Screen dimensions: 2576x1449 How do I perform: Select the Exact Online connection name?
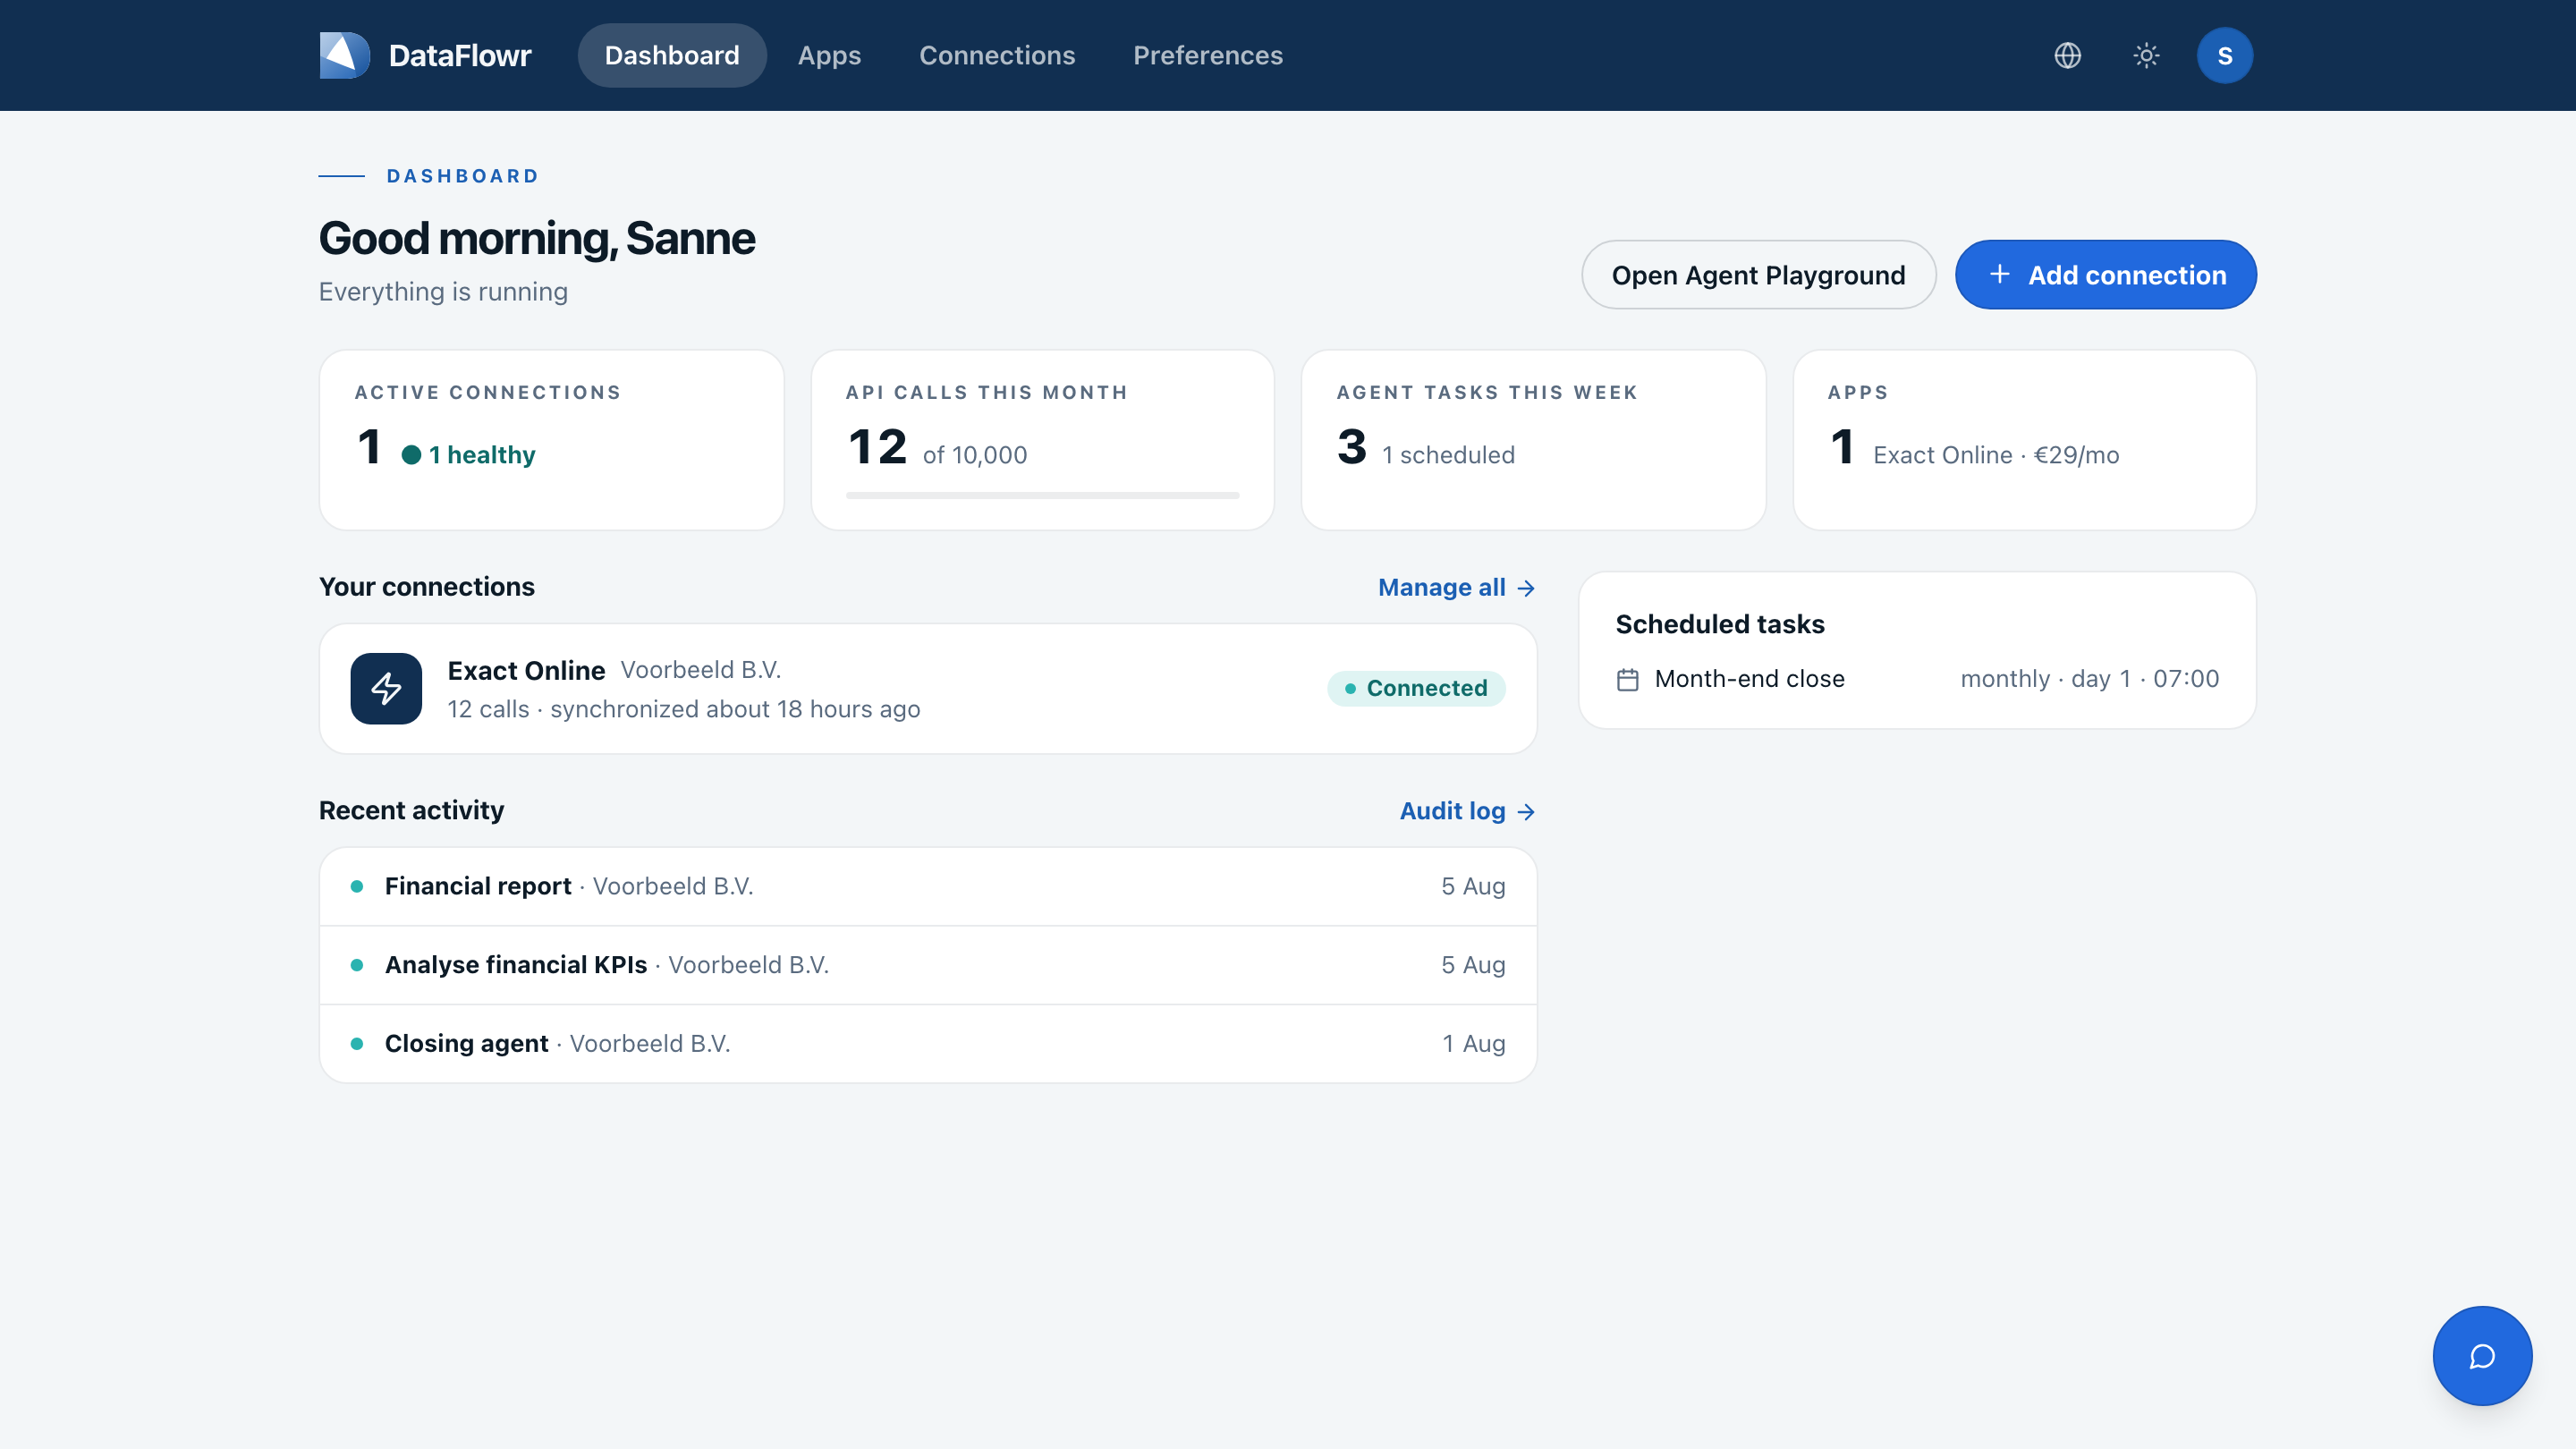(x=526, y=670)
